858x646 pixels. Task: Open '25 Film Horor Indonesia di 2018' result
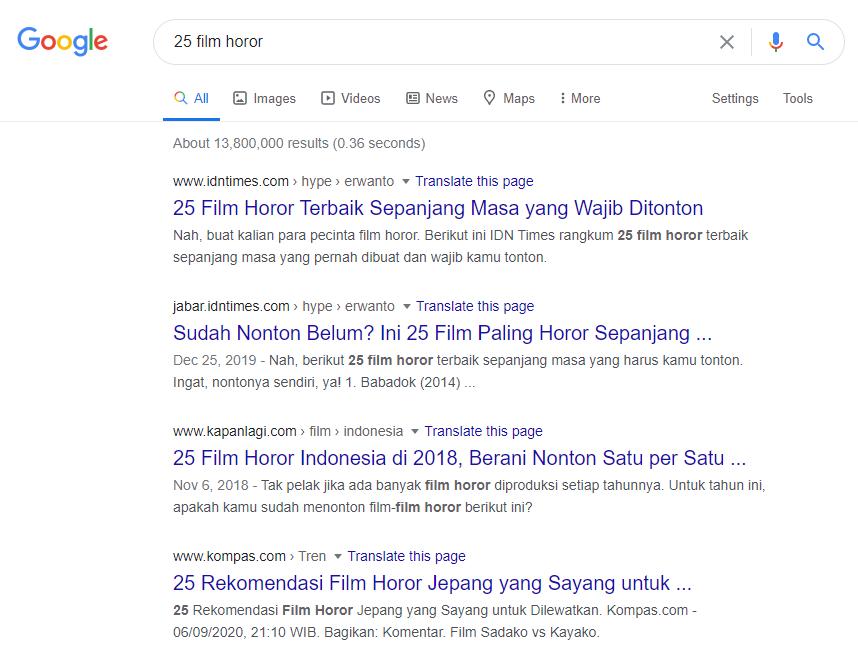(x=460, y=458)
